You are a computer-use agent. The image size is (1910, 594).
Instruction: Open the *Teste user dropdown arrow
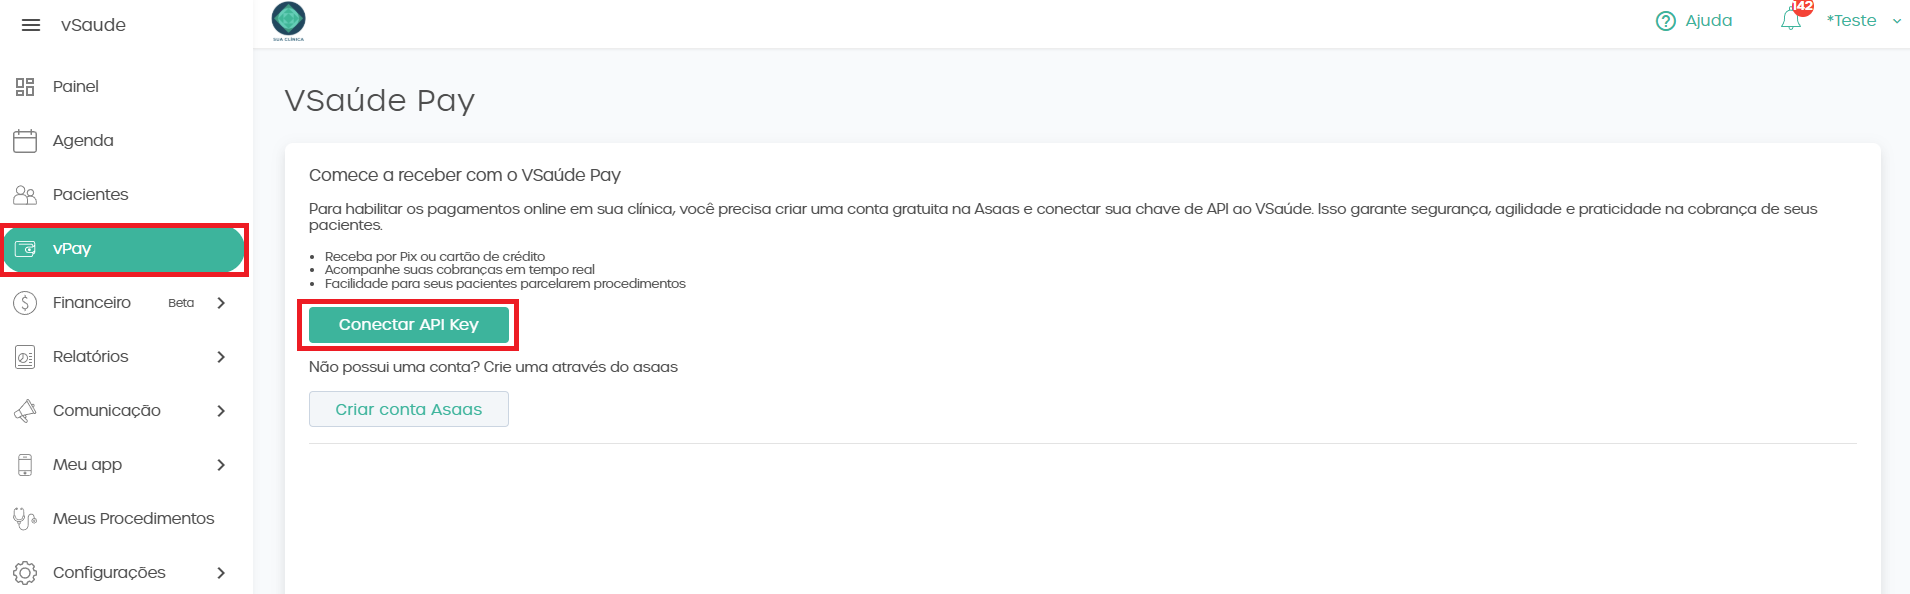[x=1897, y=21]
